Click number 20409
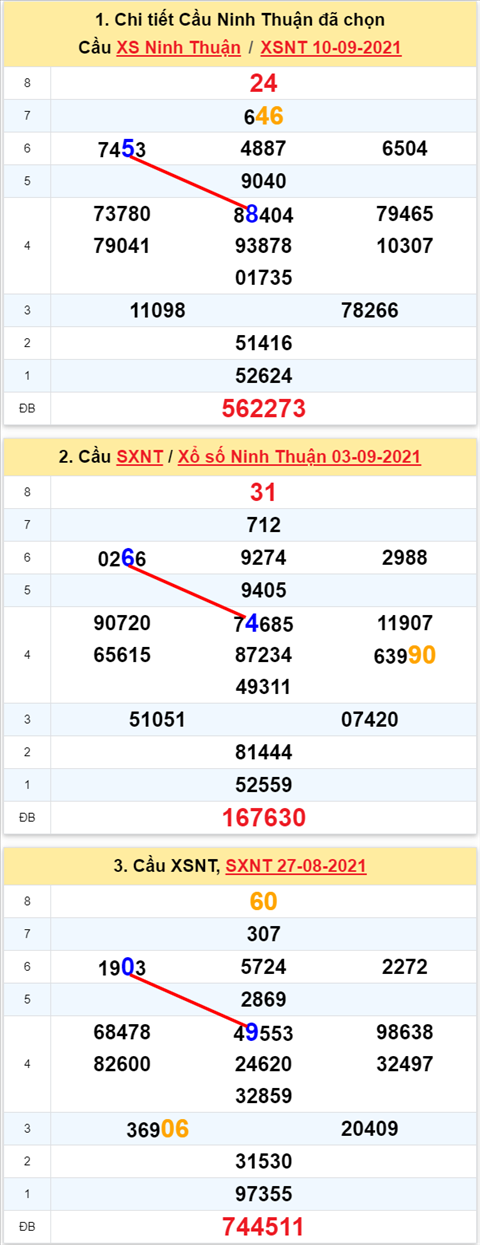Viewport: 480px width, 1245px height. point(370,1128)
